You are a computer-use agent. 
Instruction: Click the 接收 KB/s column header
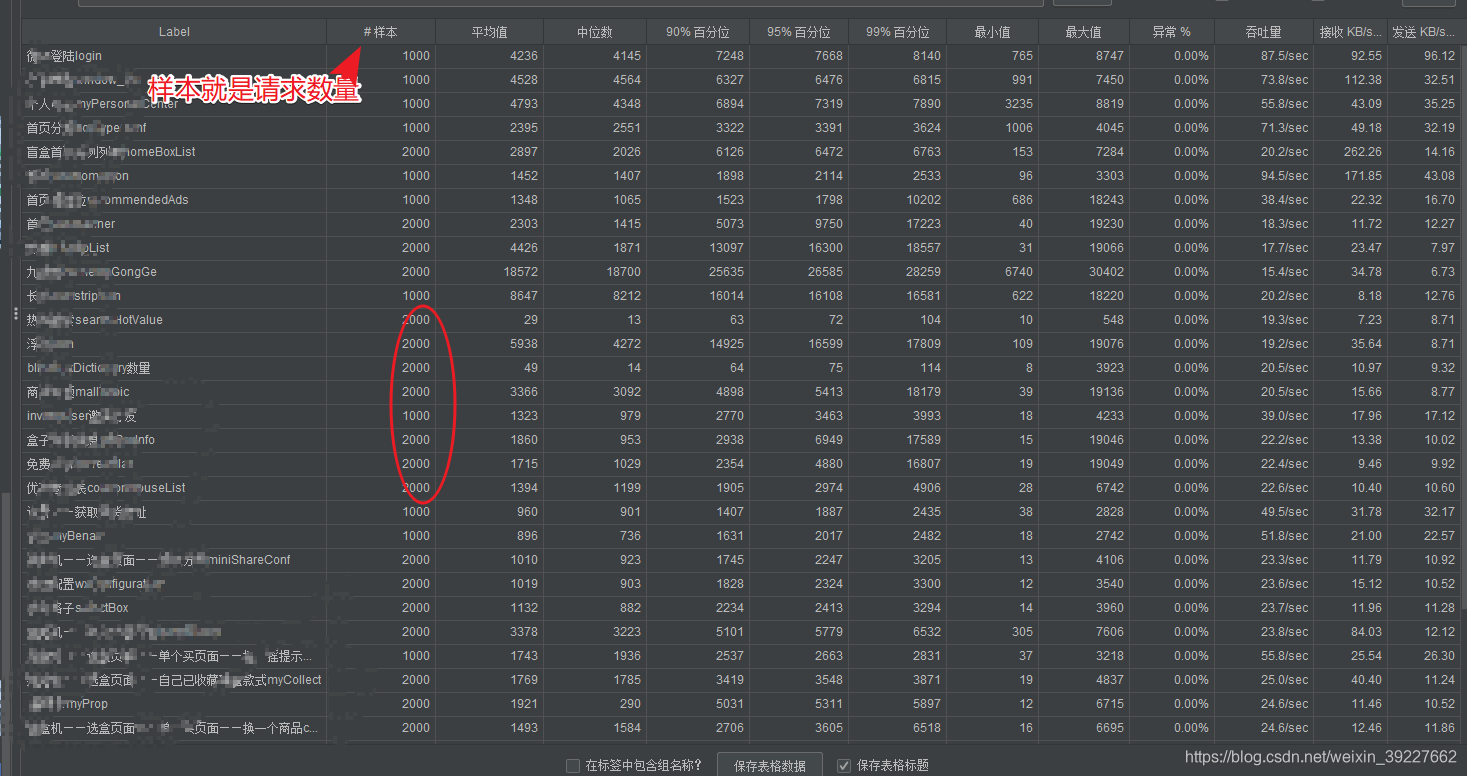pos(1351,32)
